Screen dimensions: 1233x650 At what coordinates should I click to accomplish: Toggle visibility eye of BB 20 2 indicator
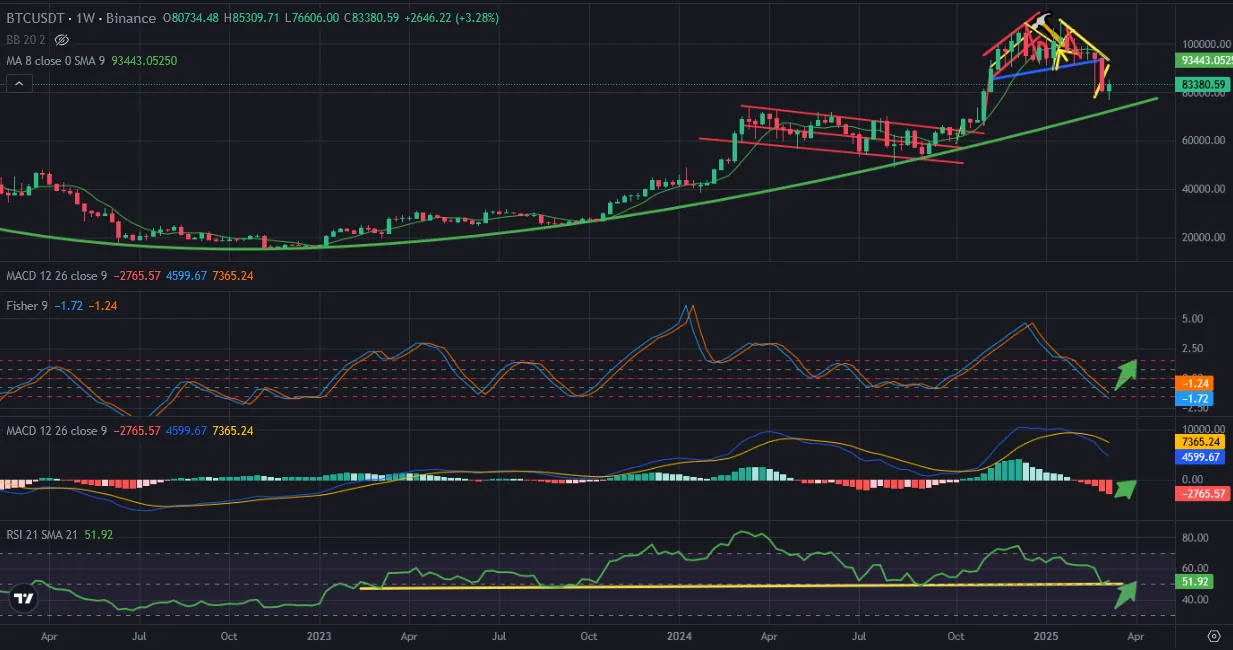(61, 40)
